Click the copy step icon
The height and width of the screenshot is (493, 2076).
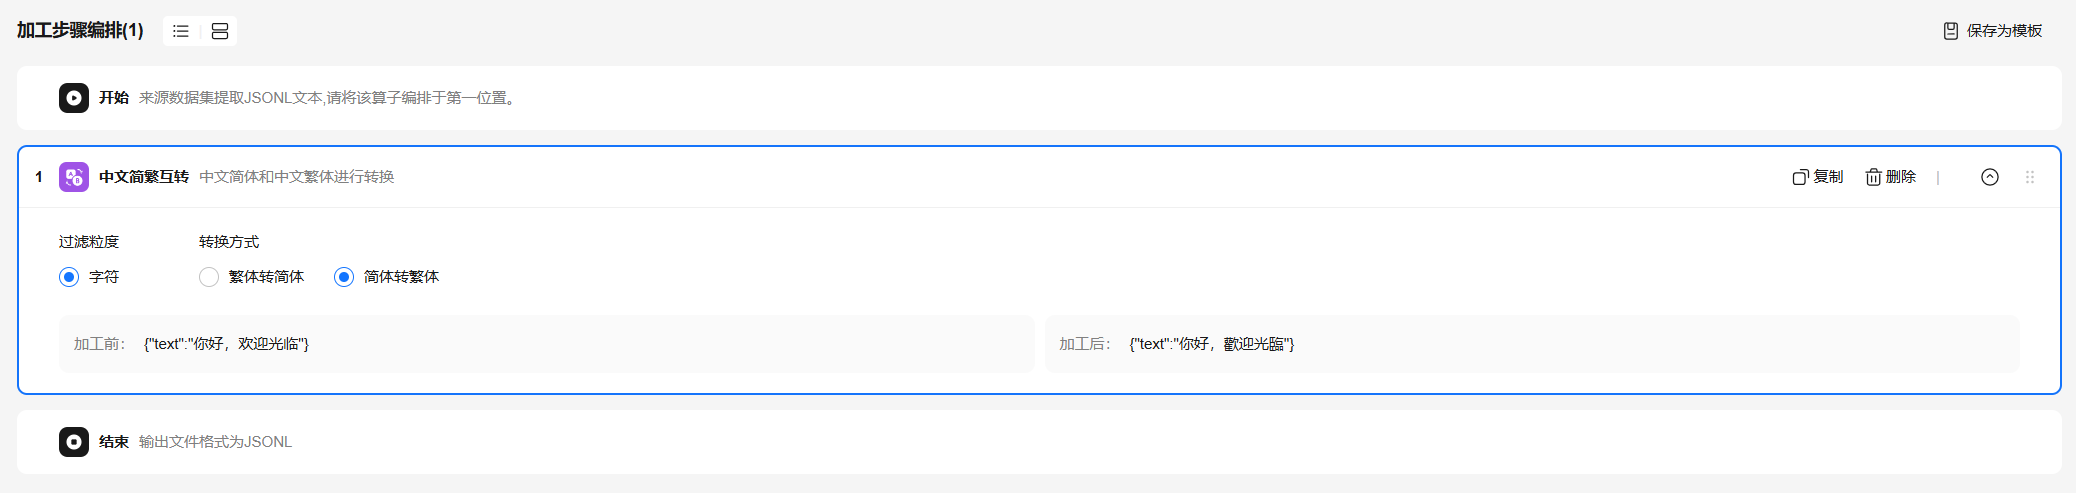pos(1800,177)
